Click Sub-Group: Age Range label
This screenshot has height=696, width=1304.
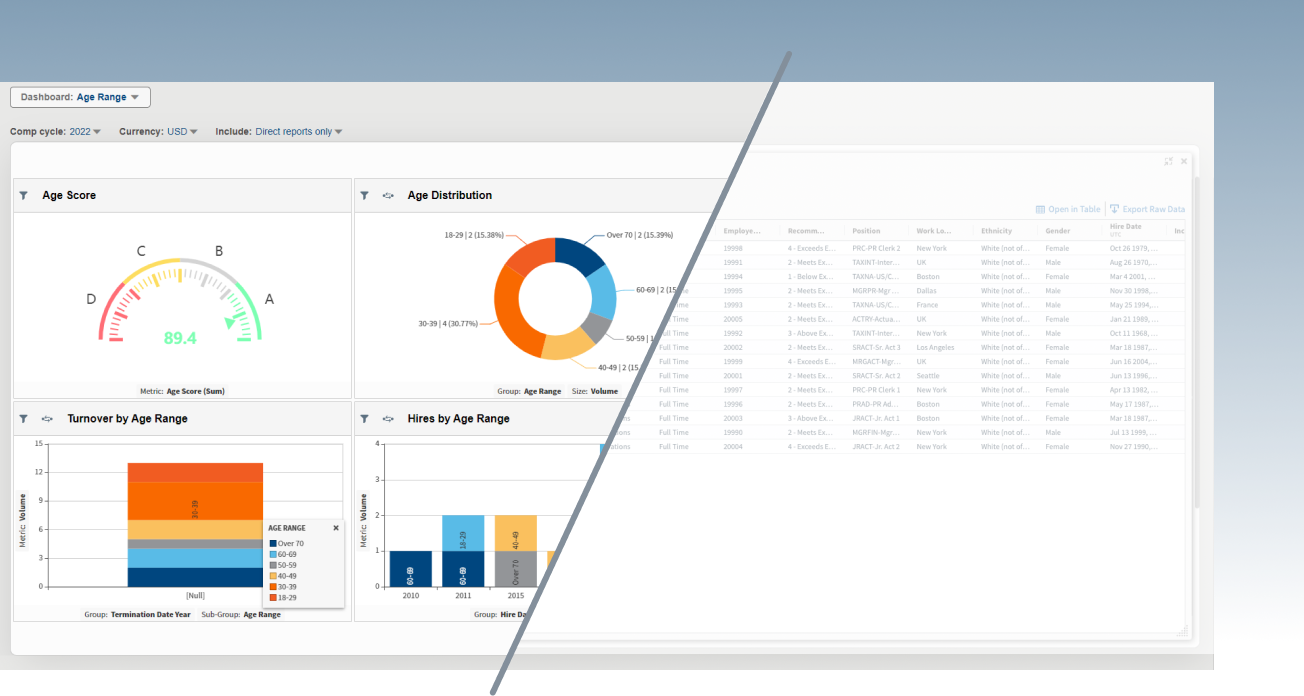point(241,614)
